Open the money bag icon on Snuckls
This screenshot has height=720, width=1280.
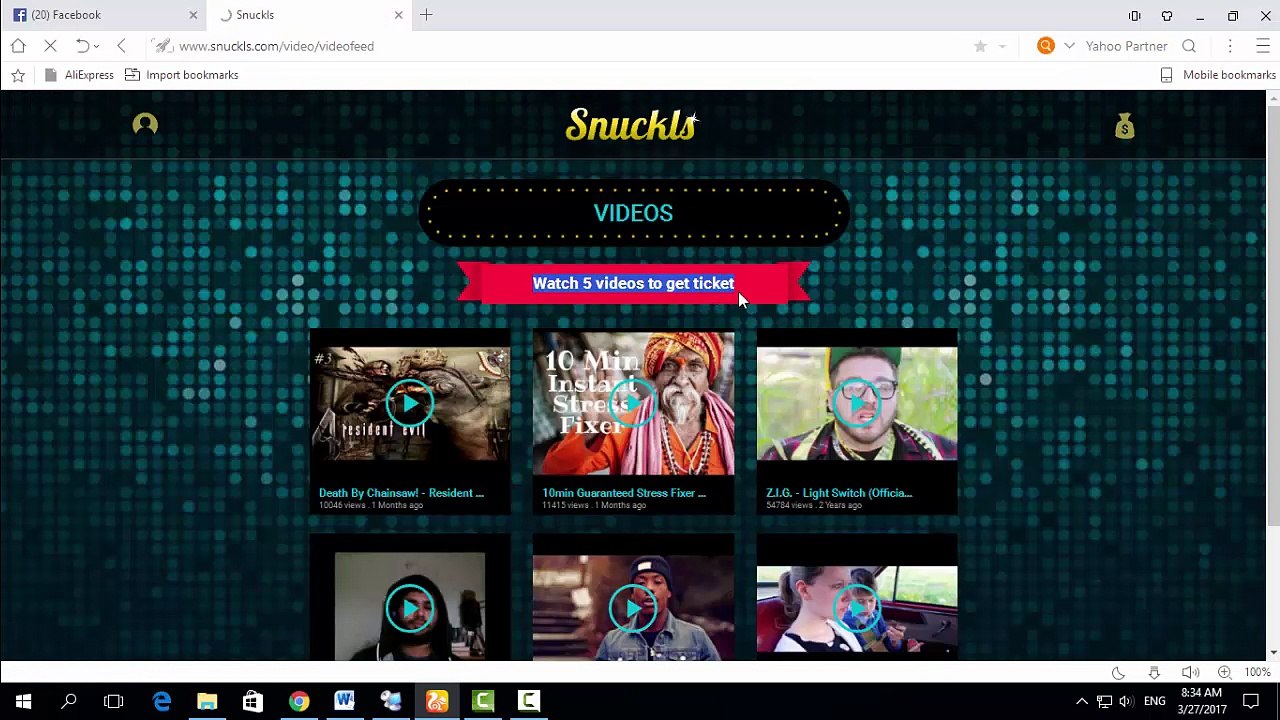pos(1125,125)
